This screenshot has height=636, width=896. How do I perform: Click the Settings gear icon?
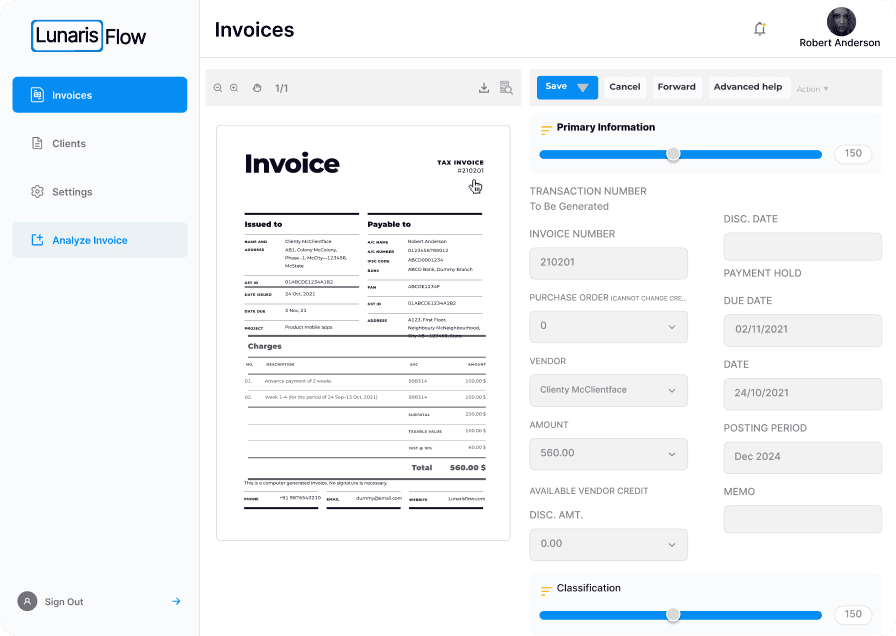(x=37, y=192)
